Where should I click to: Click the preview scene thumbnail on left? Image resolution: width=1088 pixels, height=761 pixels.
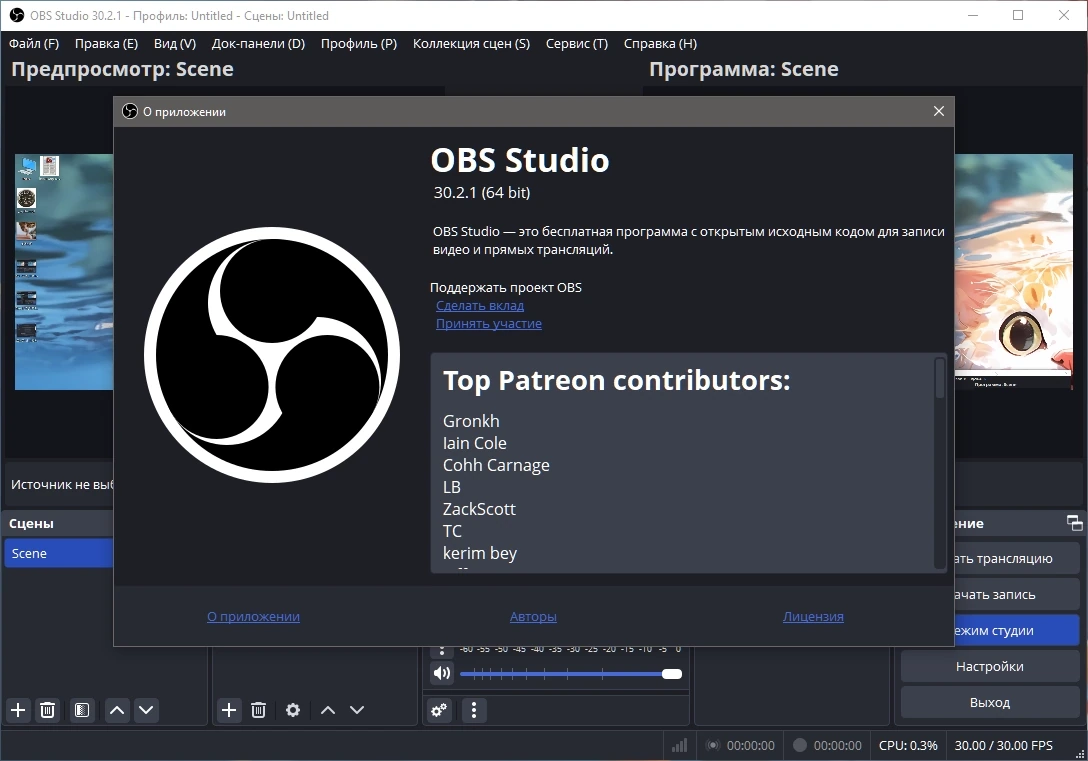click(x=64, y=272)
